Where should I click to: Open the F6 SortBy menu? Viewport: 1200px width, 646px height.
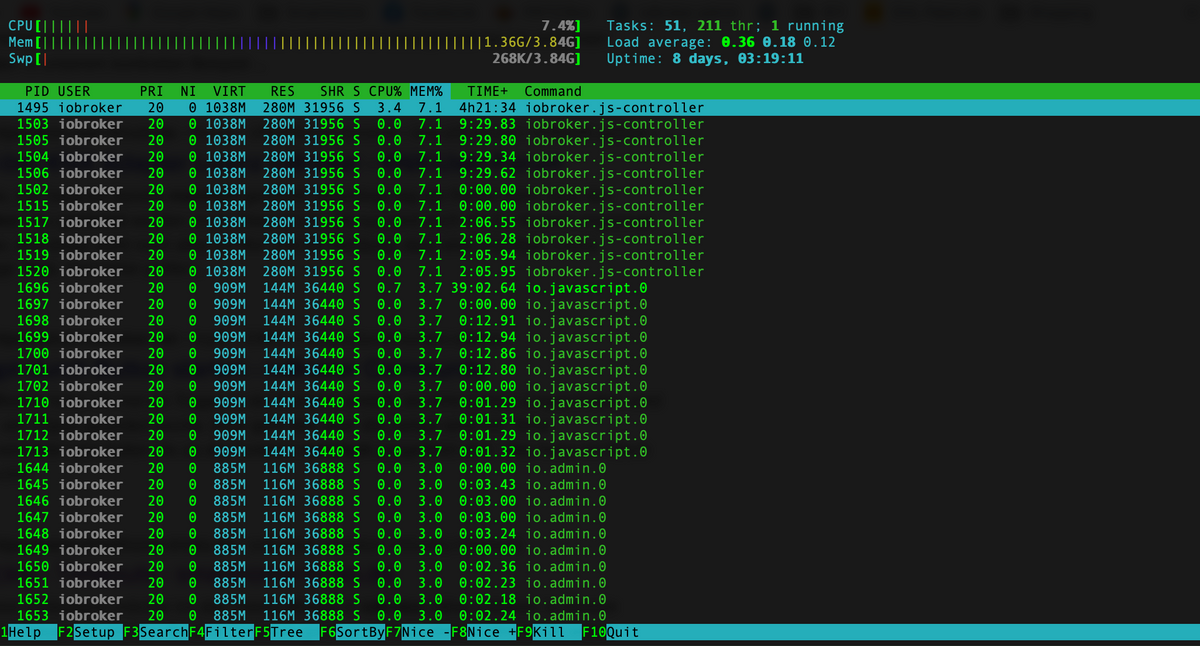pos(353,633)
